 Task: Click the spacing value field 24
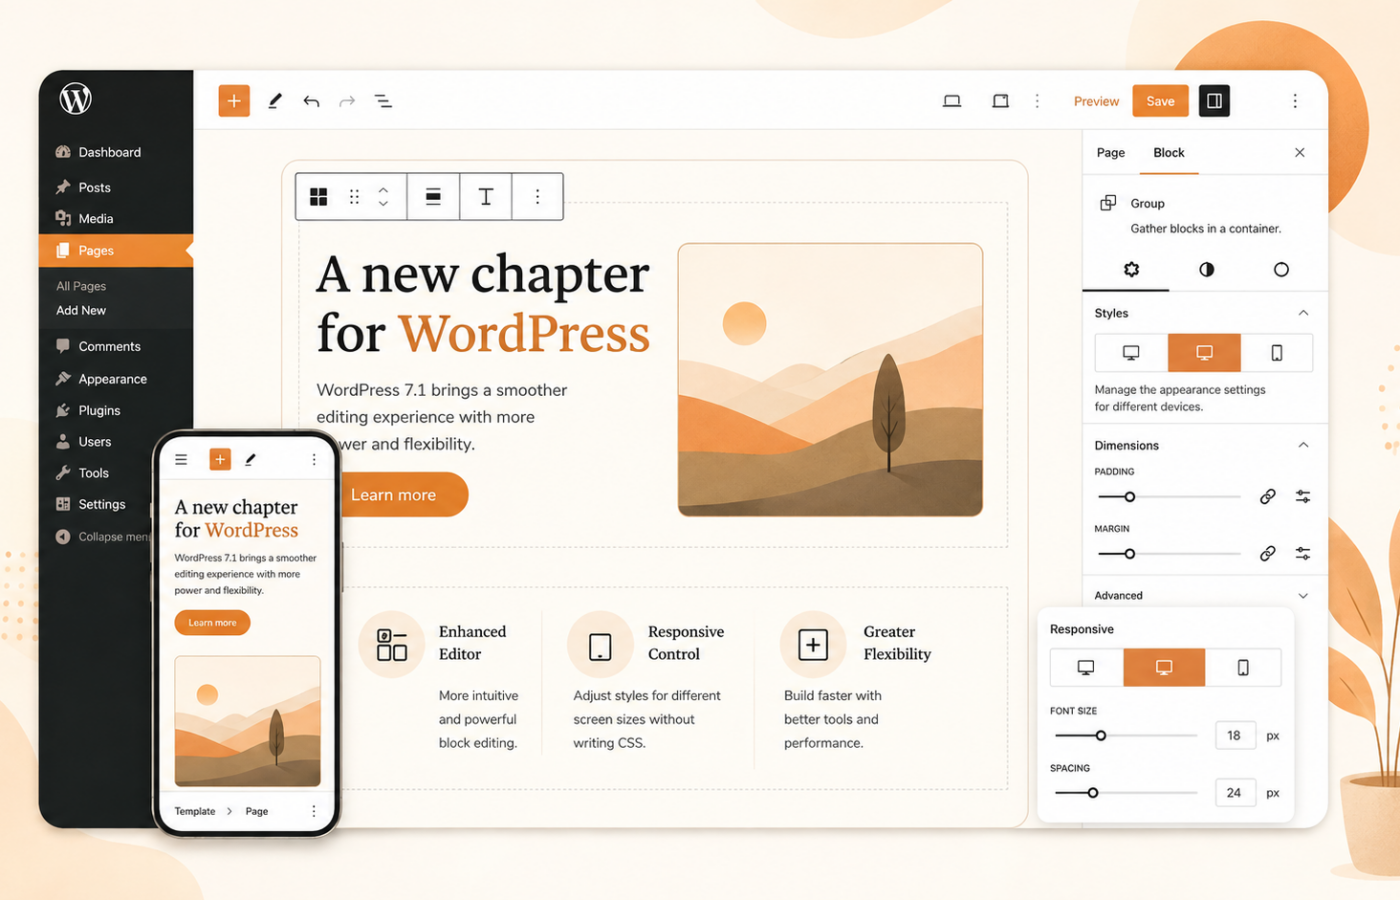click(x=1235, y=793)
